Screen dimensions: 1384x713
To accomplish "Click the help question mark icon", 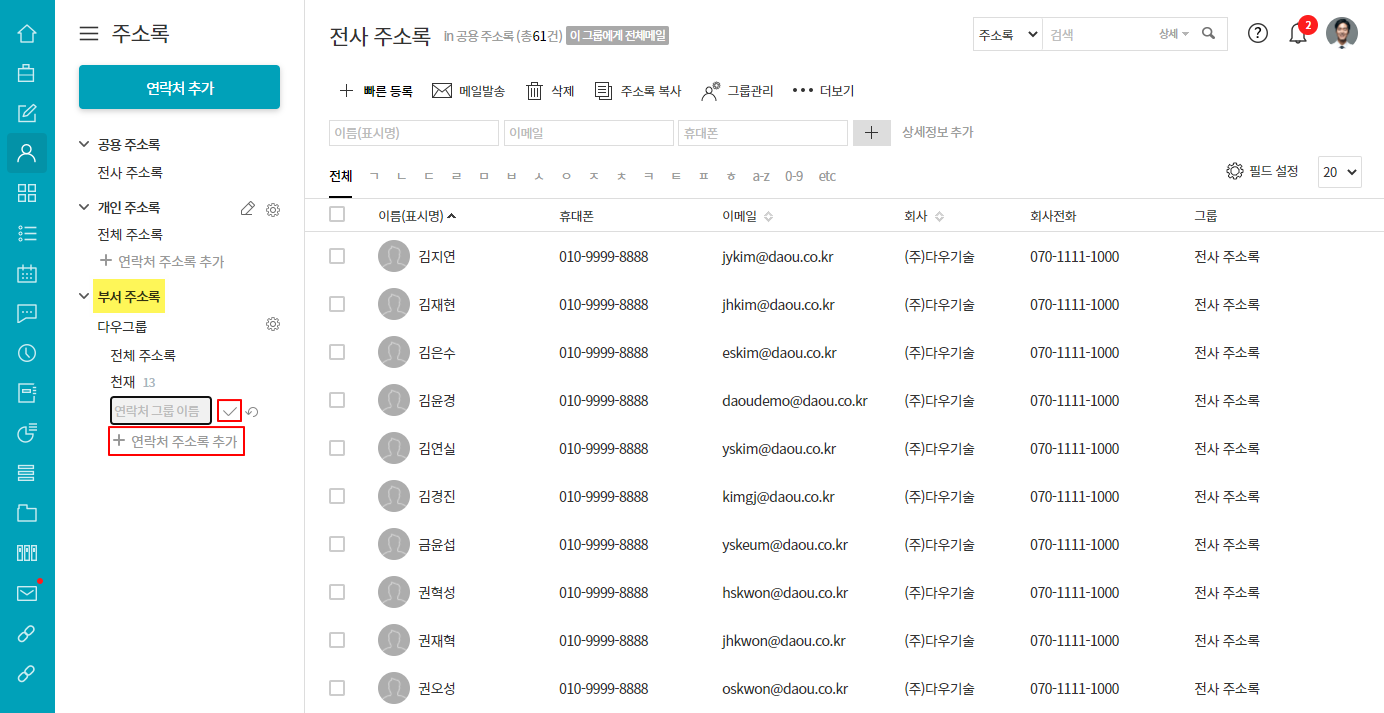I will click(1258, 33).
